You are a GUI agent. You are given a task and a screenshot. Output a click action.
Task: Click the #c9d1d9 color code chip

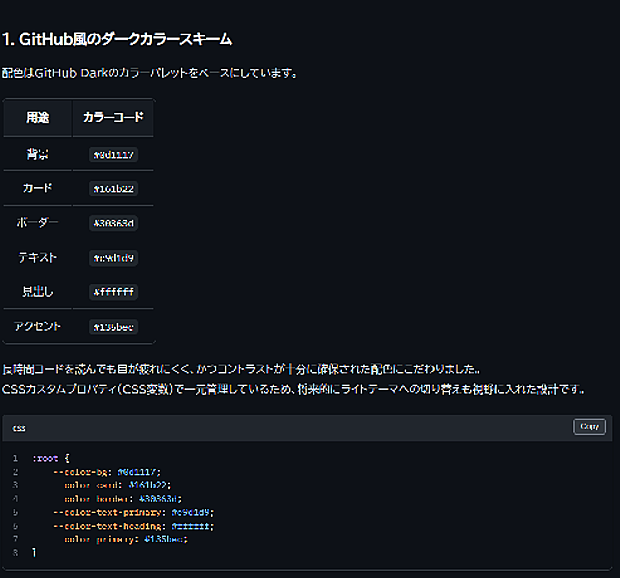pyautogui.click(x=114, y=258)
